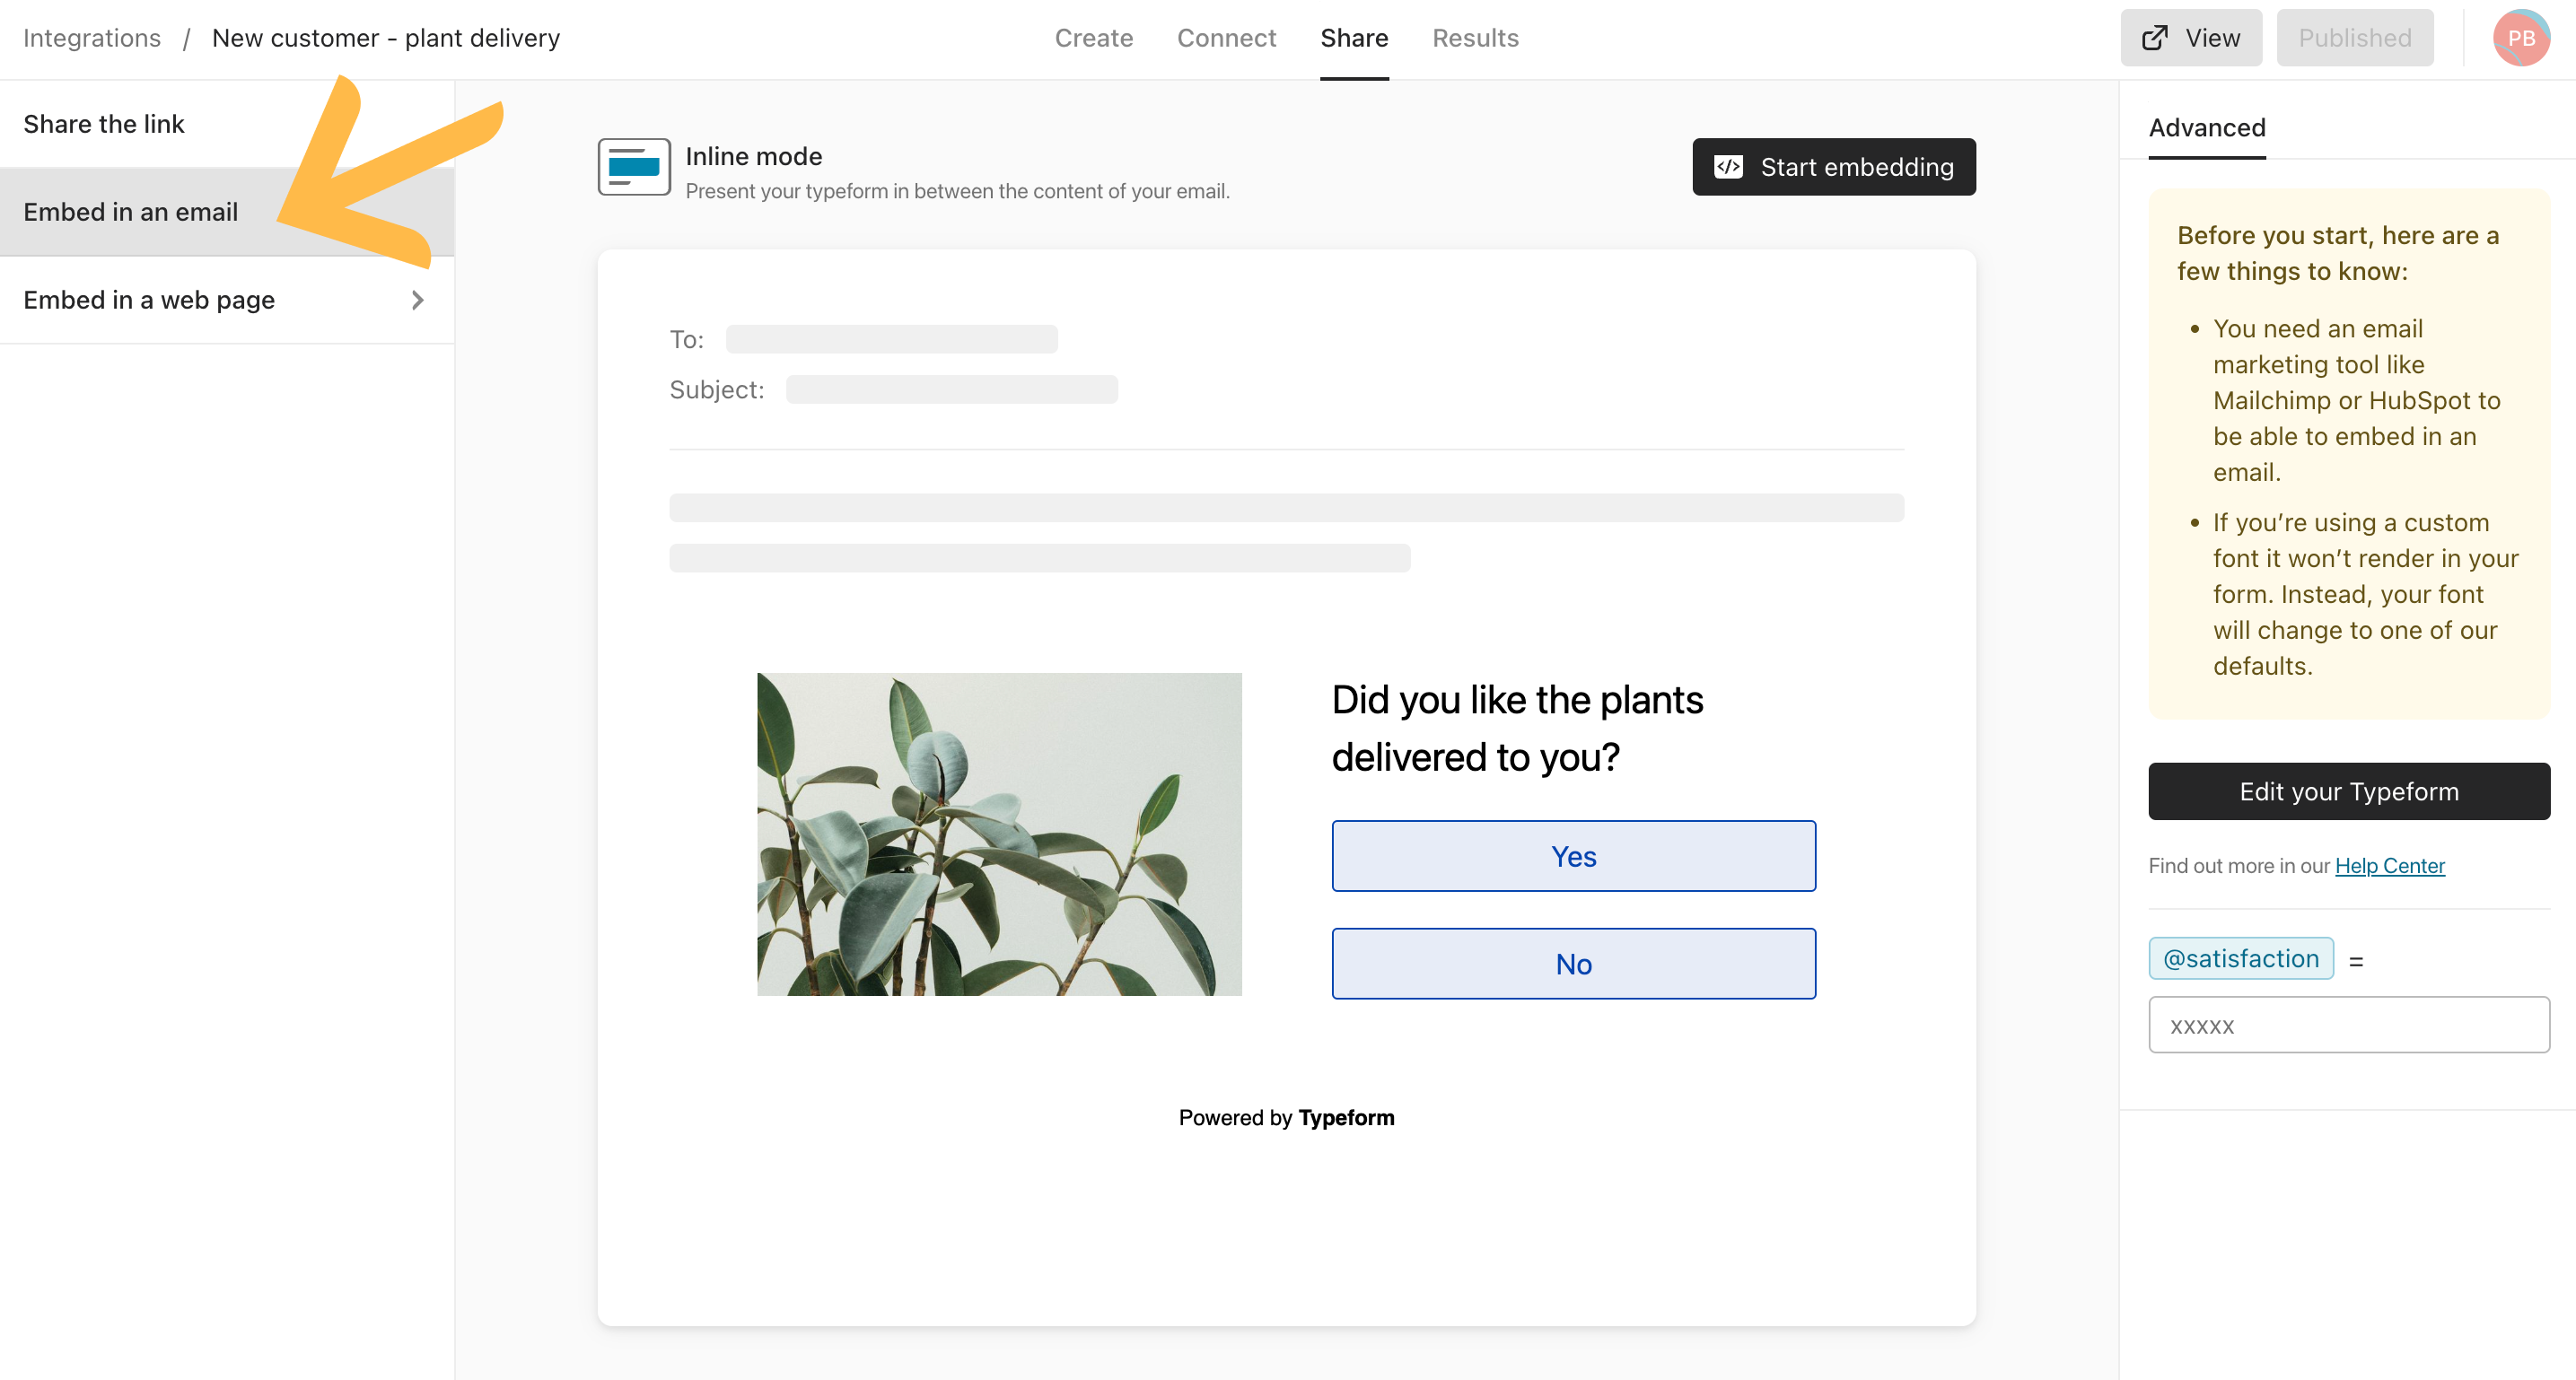Click the code icon on Start embedding
Viewport: 2576px width, 1380px height.
(1729, 166)
